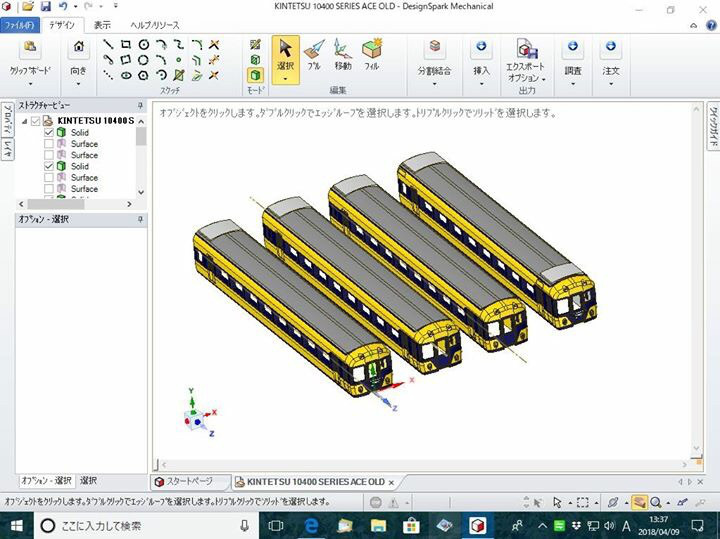Viewport: 720px width, 539px height.
Task: Select the Line sketch tool
Action: [x=108, y=44]
